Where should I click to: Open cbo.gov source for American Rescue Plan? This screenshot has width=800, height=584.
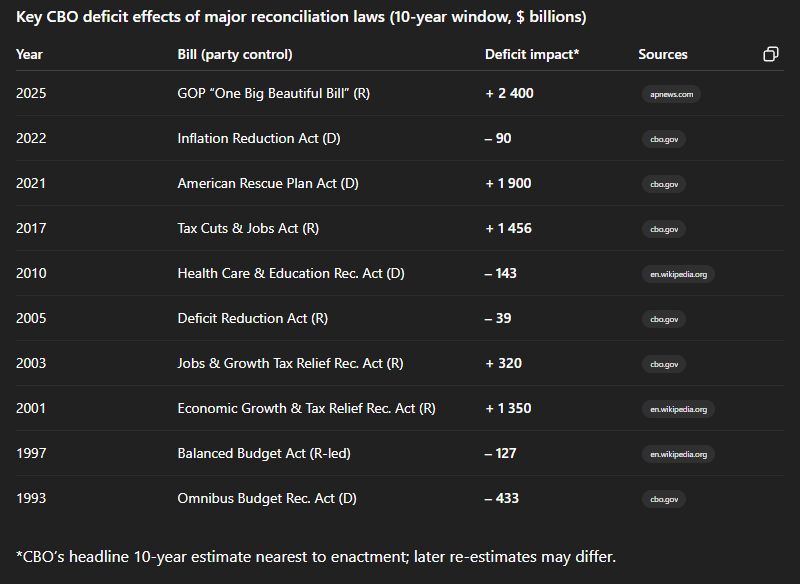point(664,184)
